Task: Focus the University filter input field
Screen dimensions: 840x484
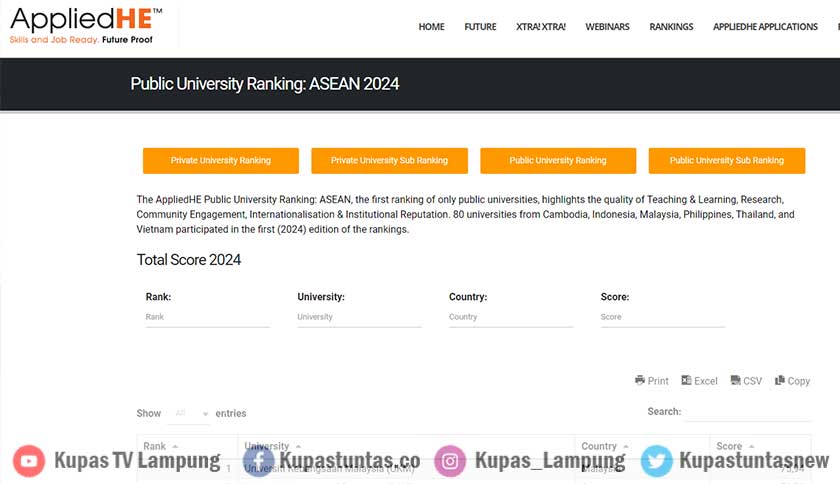Action: click(x=359, y=317)
